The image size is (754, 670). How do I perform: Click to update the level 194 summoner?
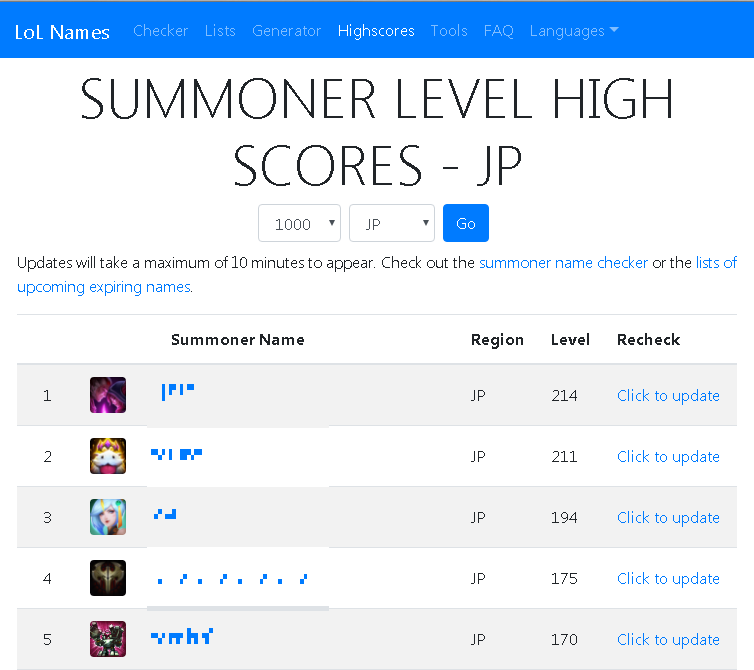point(668,518)
